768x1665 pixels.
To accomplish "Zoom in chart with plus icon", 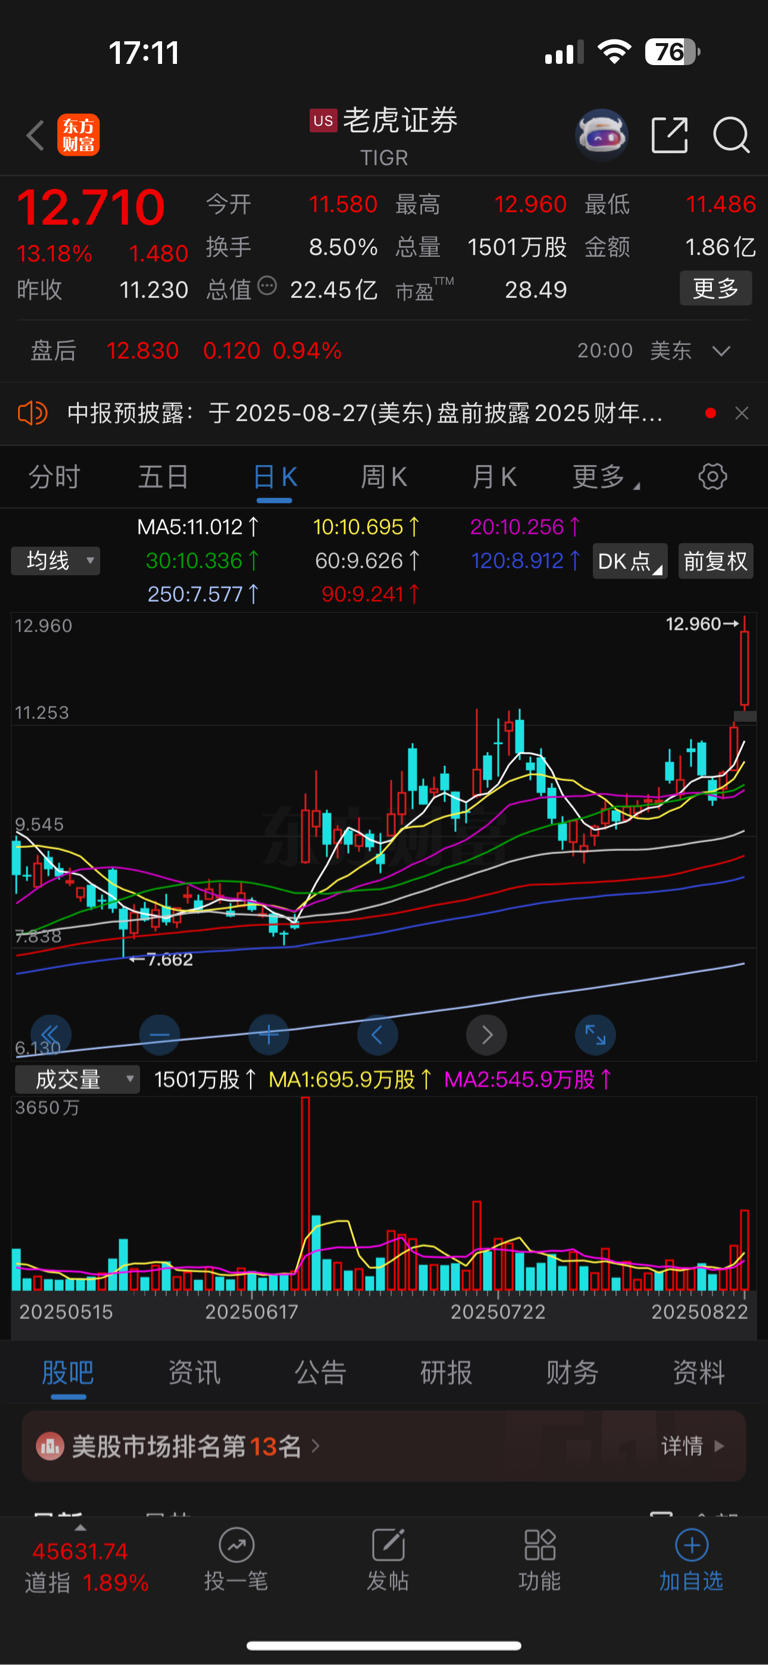I will pyautogui.click(x=269, y=1034).
